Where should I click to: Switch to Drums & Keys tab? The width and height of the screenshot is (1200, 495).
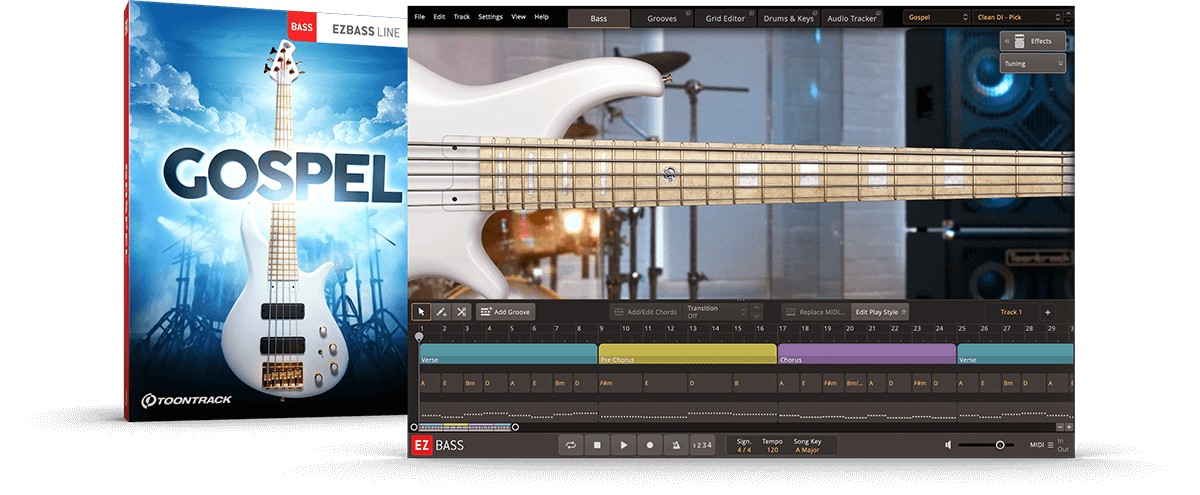(790, 18)
